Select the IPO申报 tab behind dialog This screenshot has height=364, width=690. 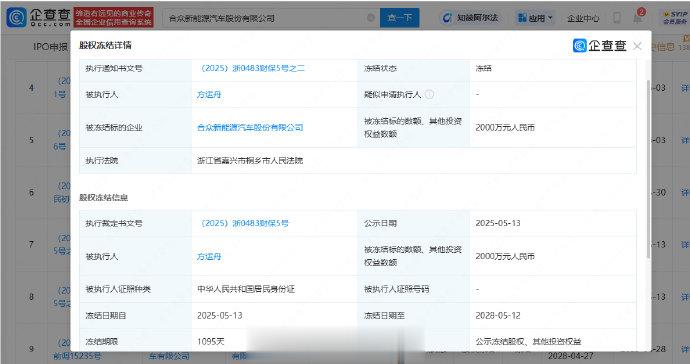(x=51, y=47)
